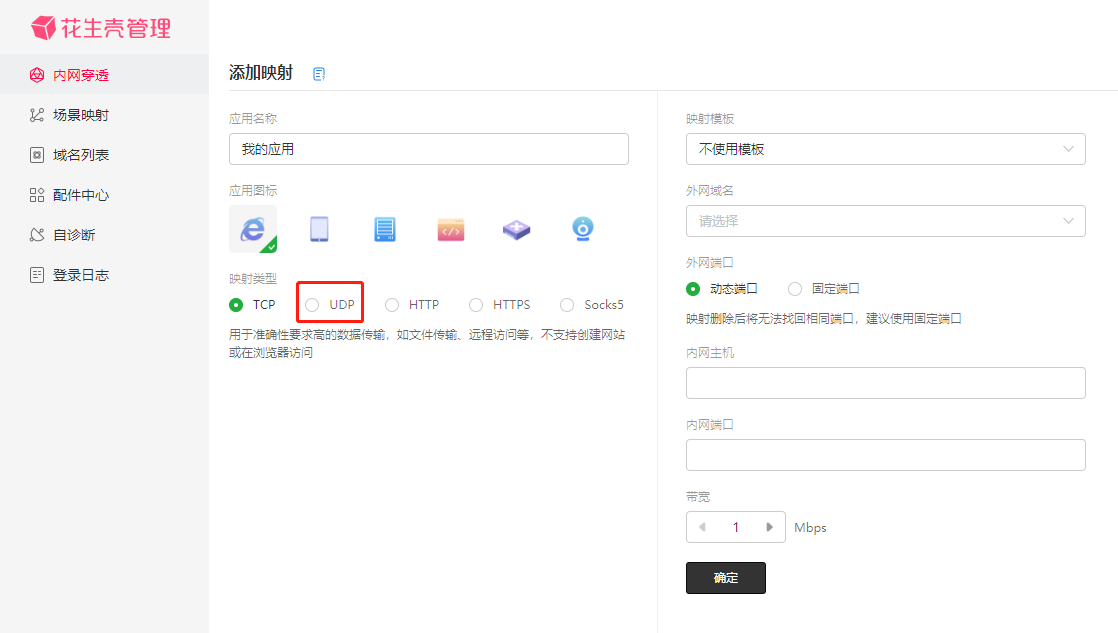Click the 内网穿透 sidebar icon
Image resolution: width=1118 pixels, height=633 pixels.
(36, 75)
